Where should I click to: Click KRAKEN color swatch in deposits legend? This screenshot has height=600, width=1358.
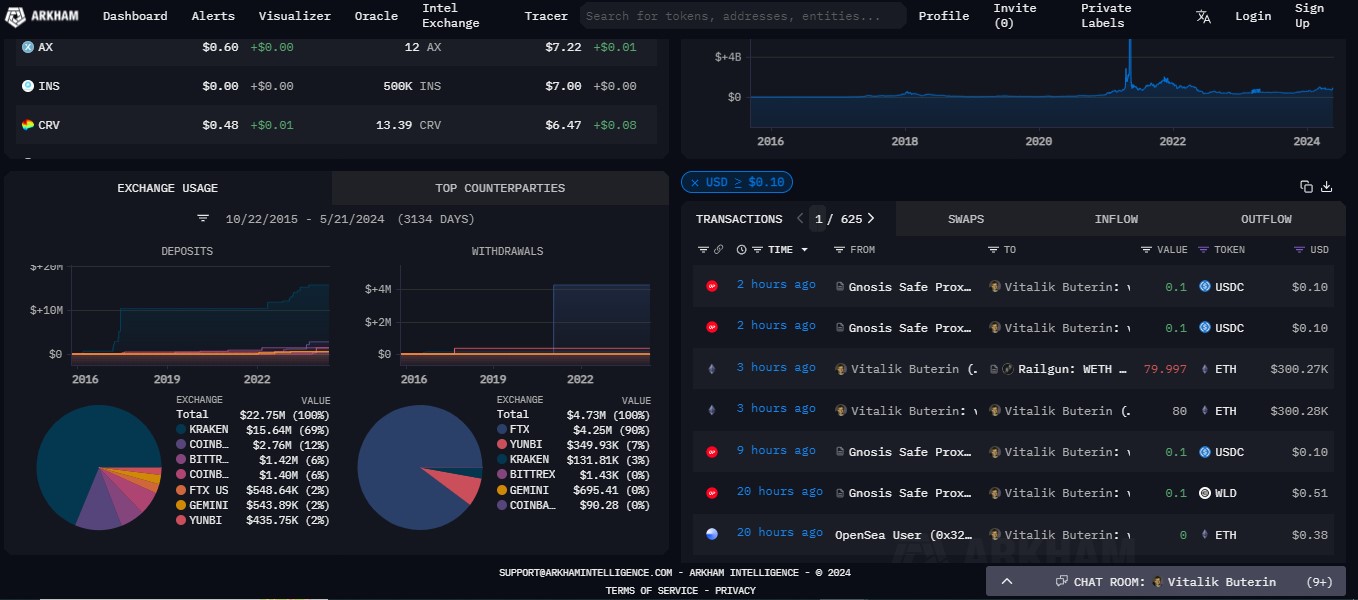coord(181,429)
